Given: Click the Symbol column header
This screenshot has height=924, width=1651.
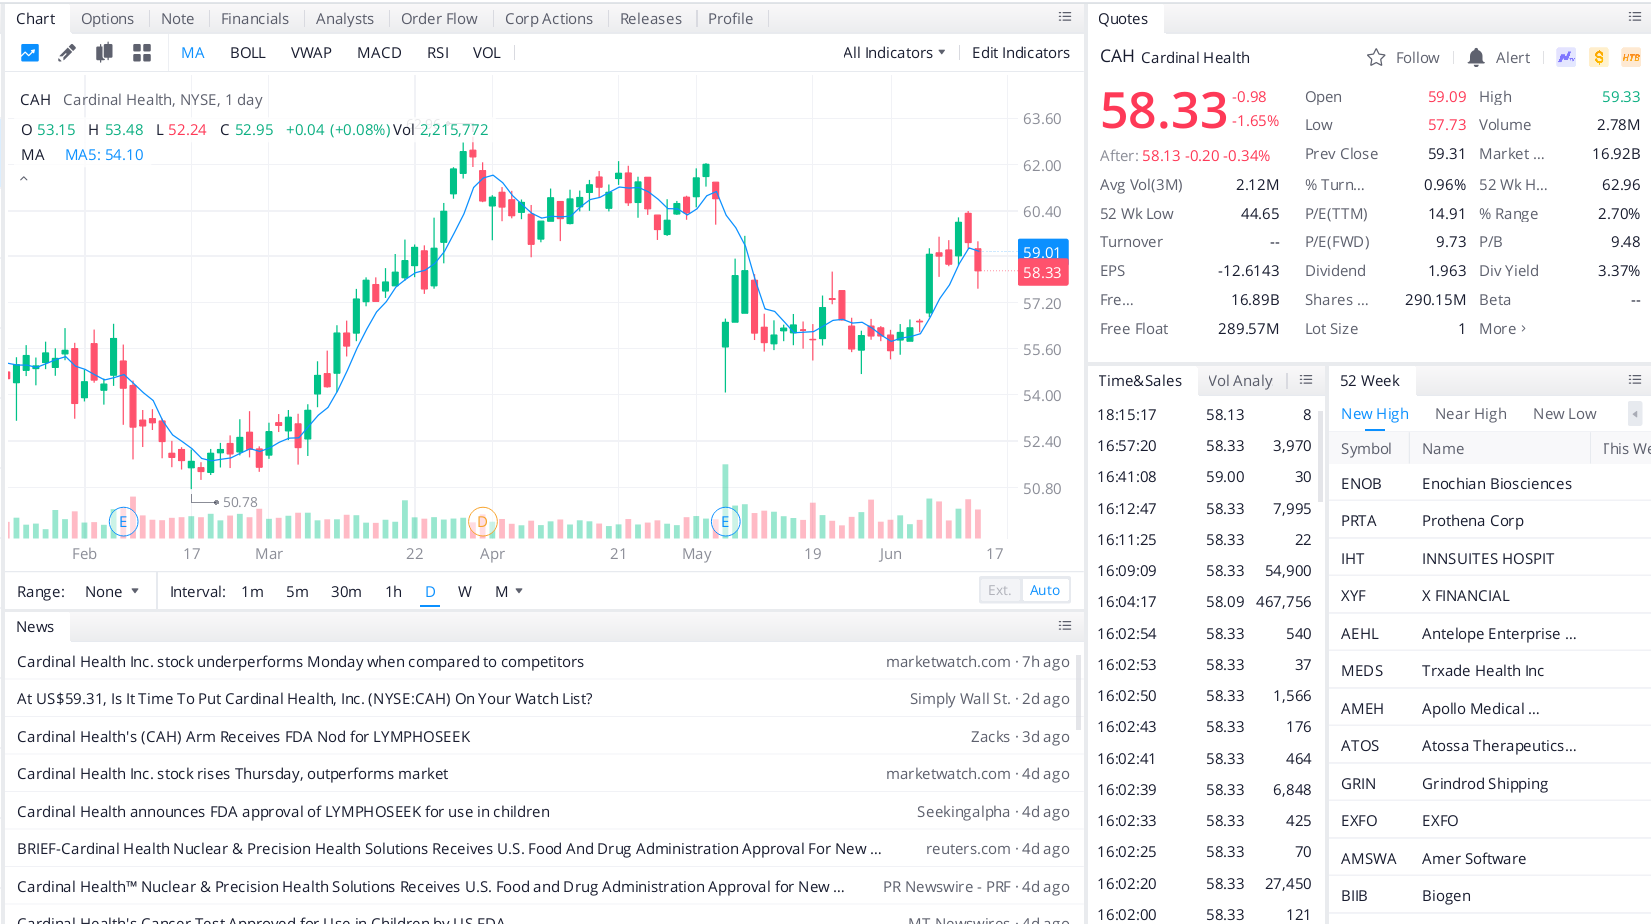Looking at the screenshot, I should tap(1366, 449).
